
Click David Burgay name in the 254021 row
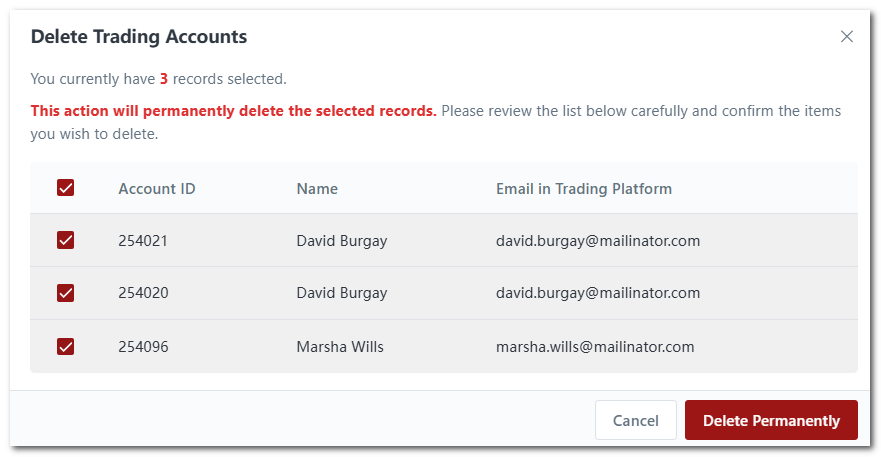pos(341,240)
